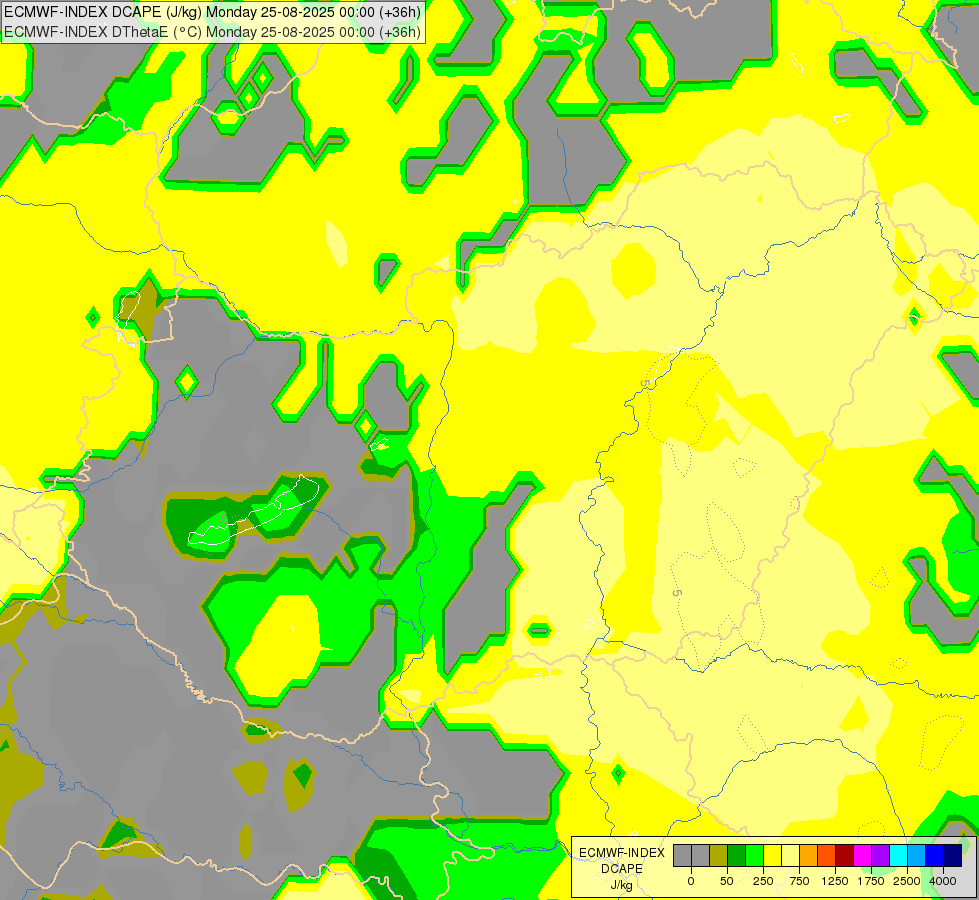Click the orange legend swatch
The height and width of the screenshot is (900, 979).
[809, 856]
